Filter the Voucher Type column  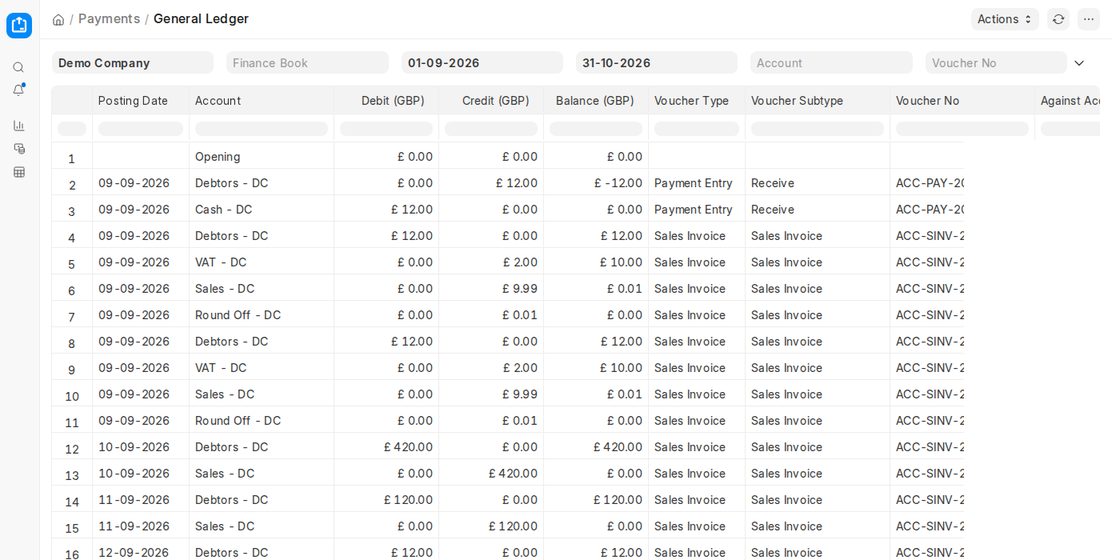pyautogui.click(x=697, y=129)
